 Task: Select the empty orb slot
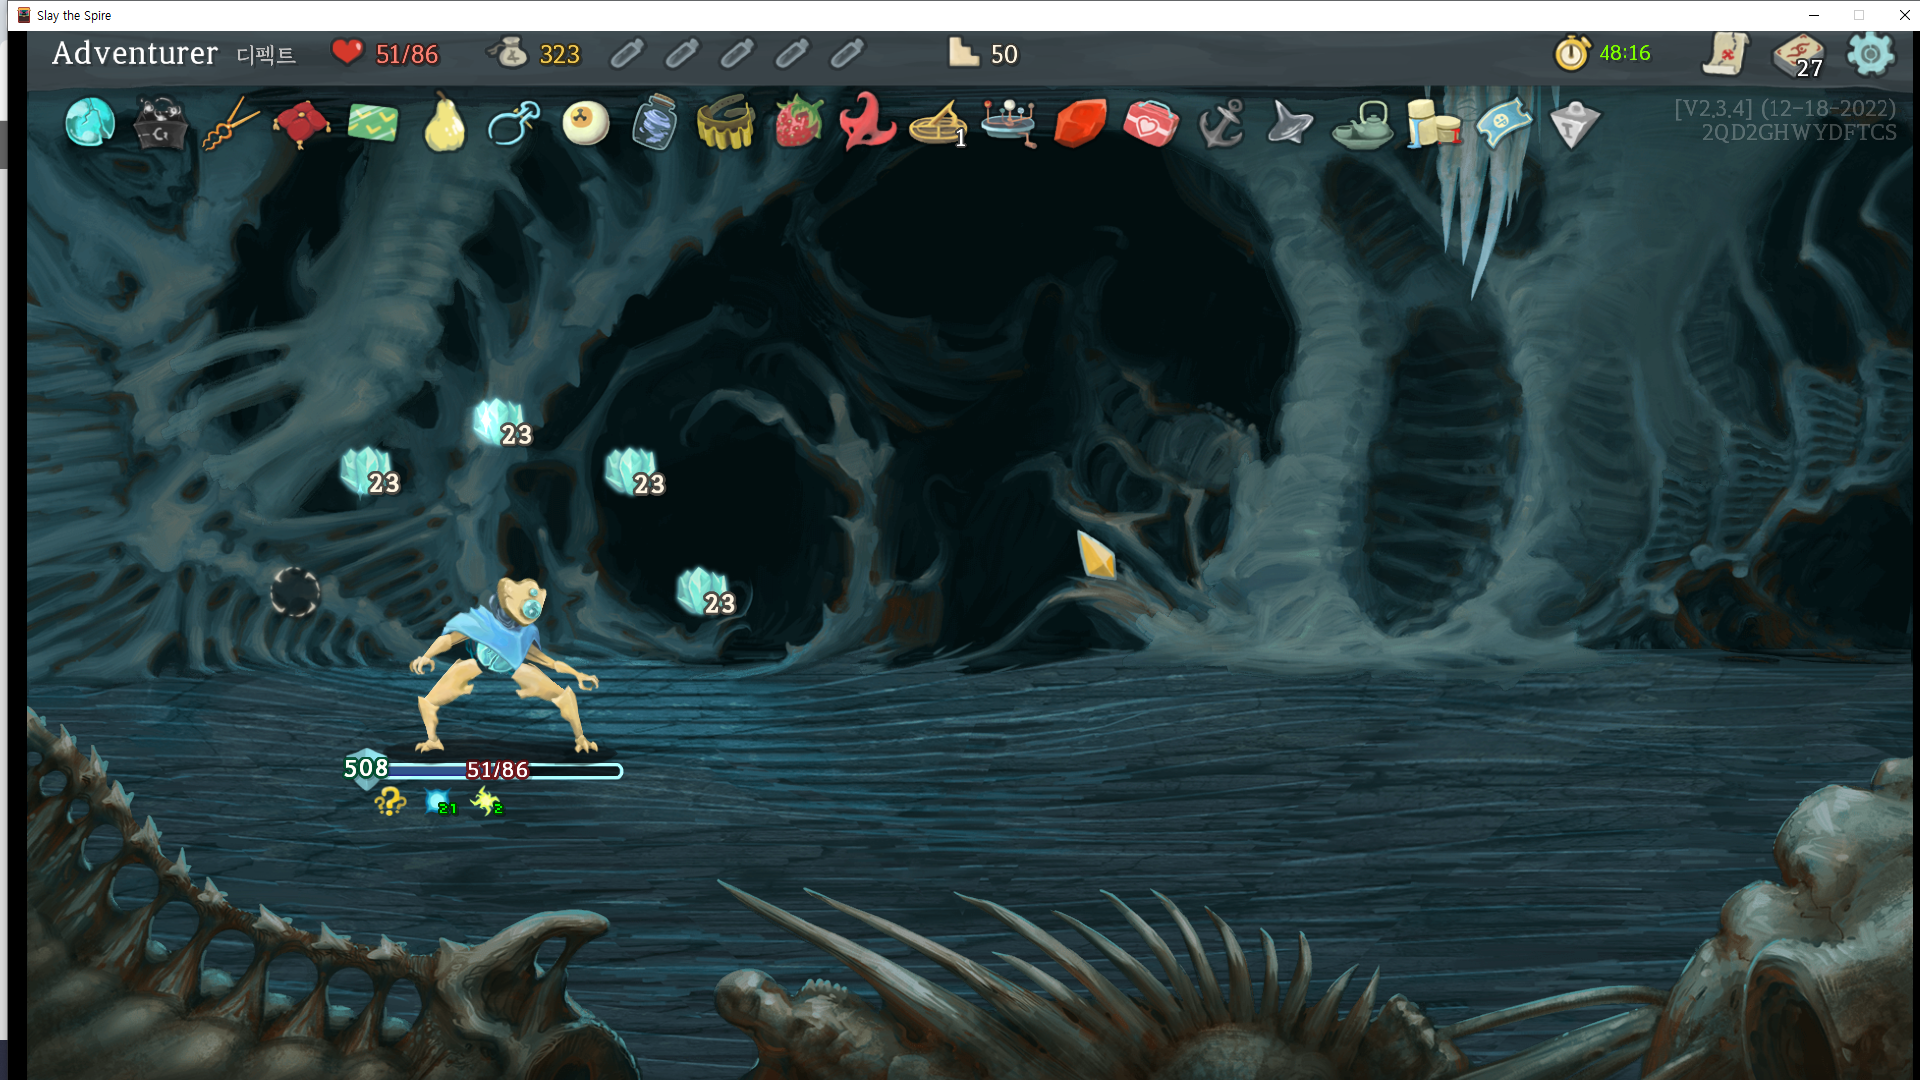pos(295,592)
